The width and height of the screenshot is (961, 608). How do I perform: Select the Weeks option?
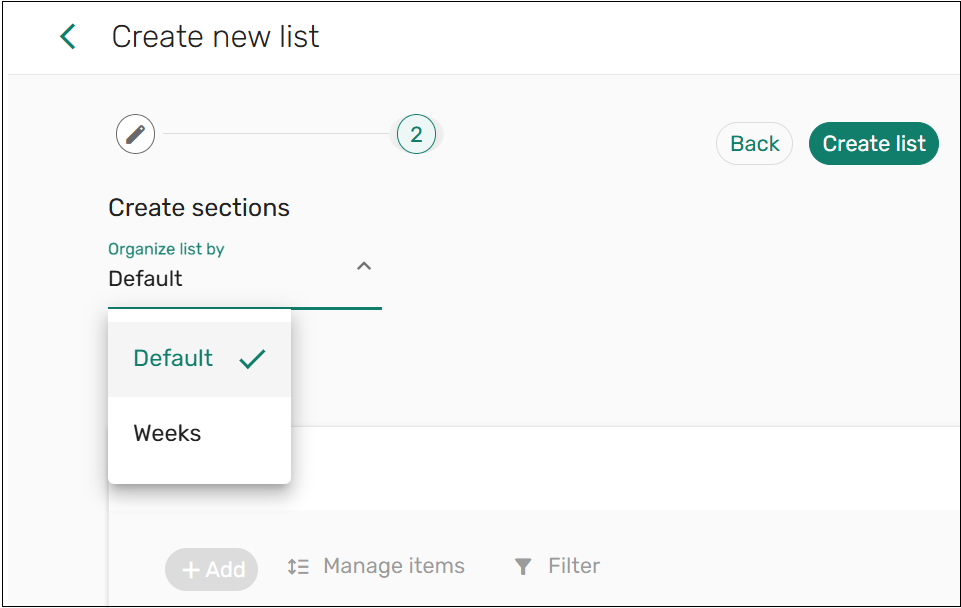click(x=167, y=433)
